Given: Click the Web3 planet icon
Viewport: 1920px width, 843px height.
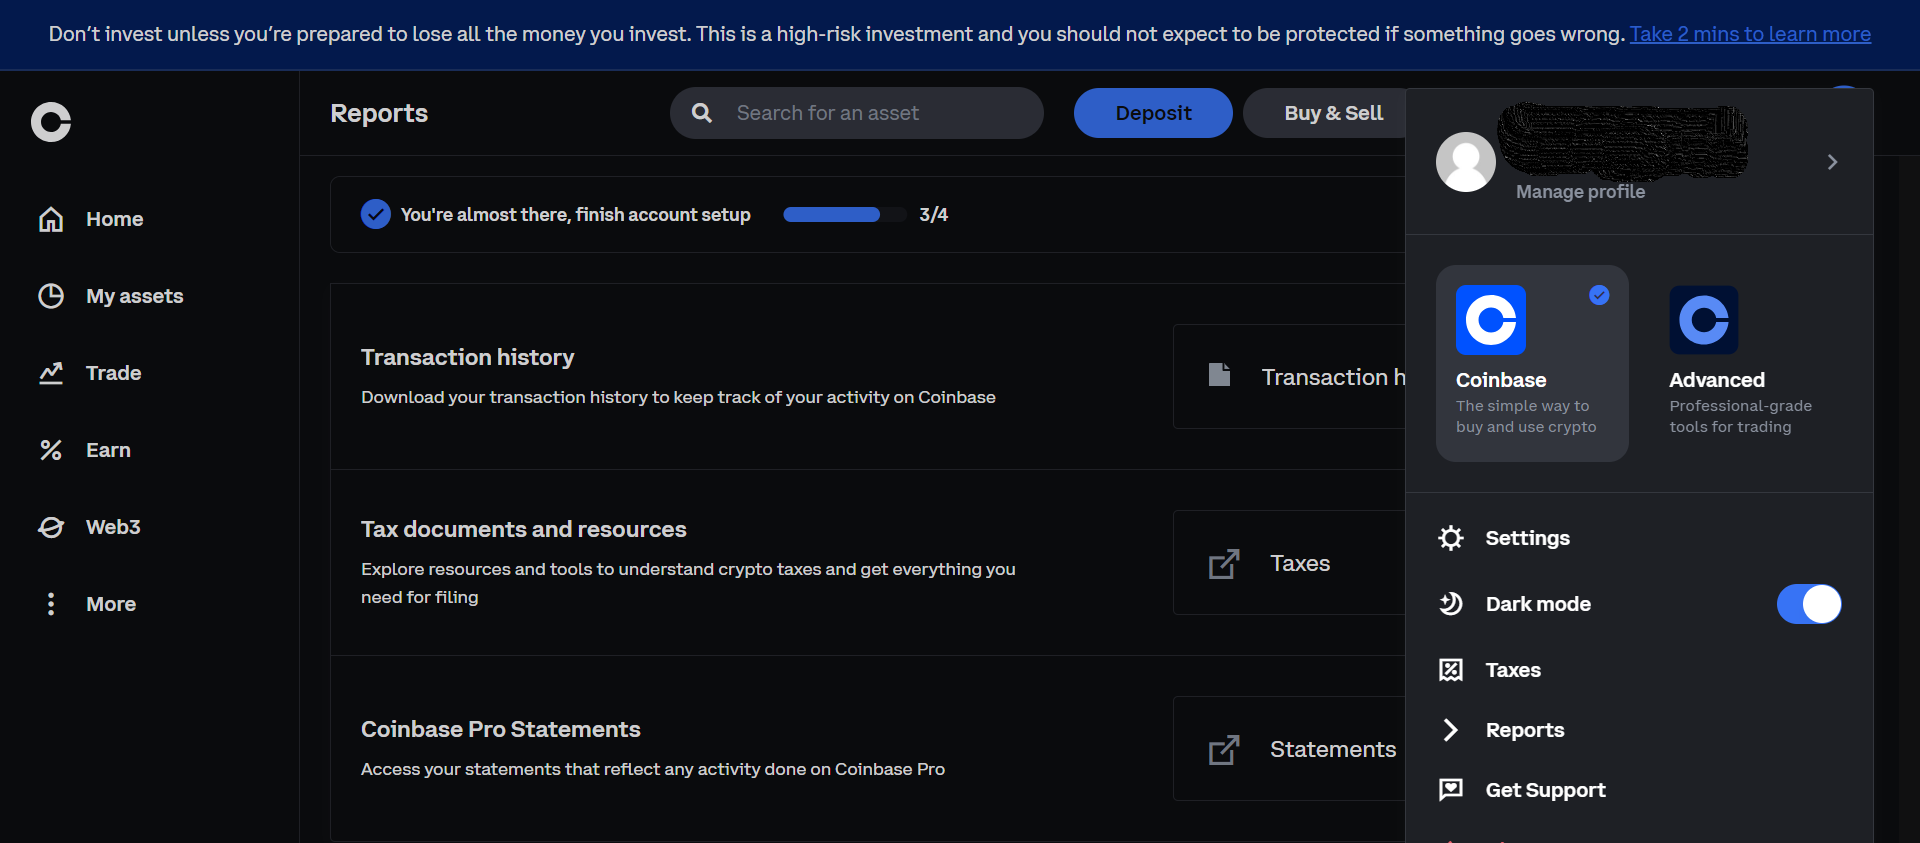Looking at the screenshot, I should (51, 527).
